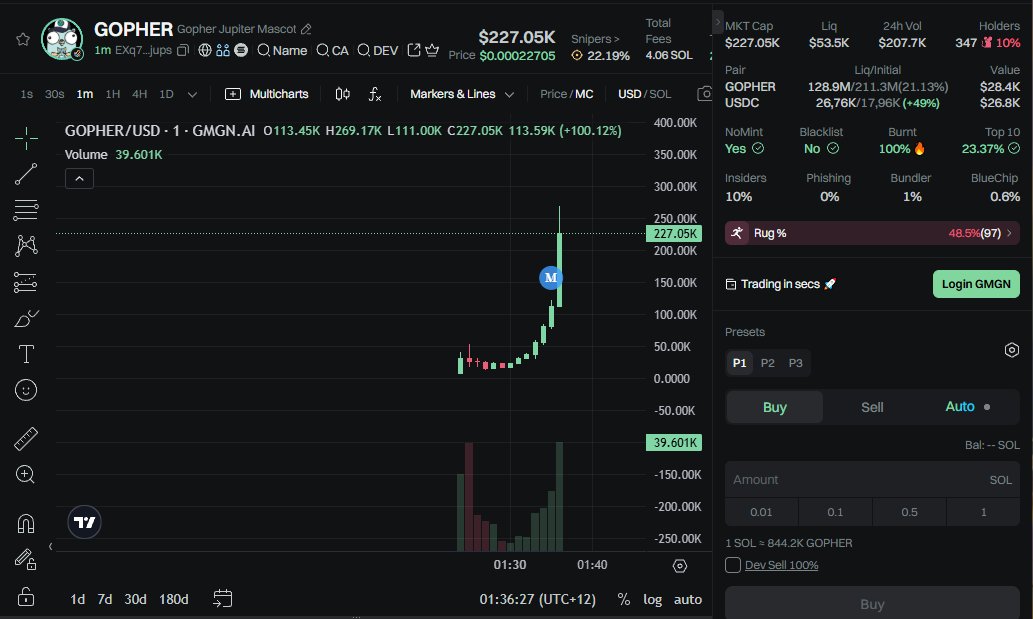This screenshot has height=619, width=1033.
Task: Toggle percent scale mode
Action: [x=623, y=599]
